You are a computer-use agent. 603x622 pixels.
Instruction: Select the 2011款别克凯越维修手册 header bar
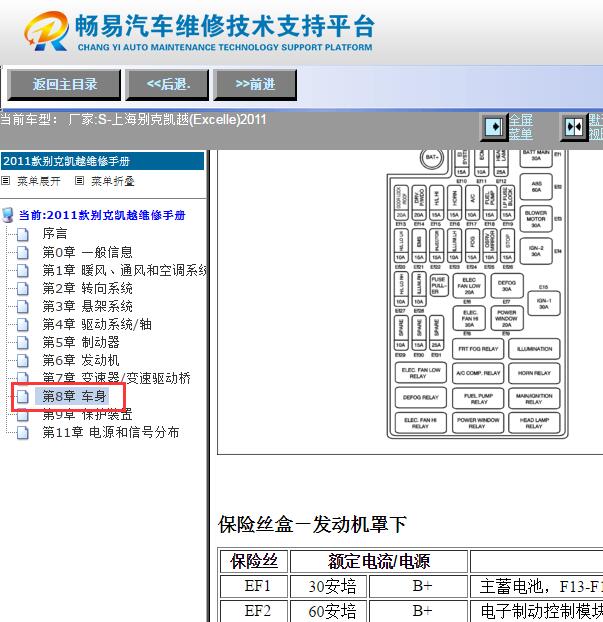[x=102, y=161]
